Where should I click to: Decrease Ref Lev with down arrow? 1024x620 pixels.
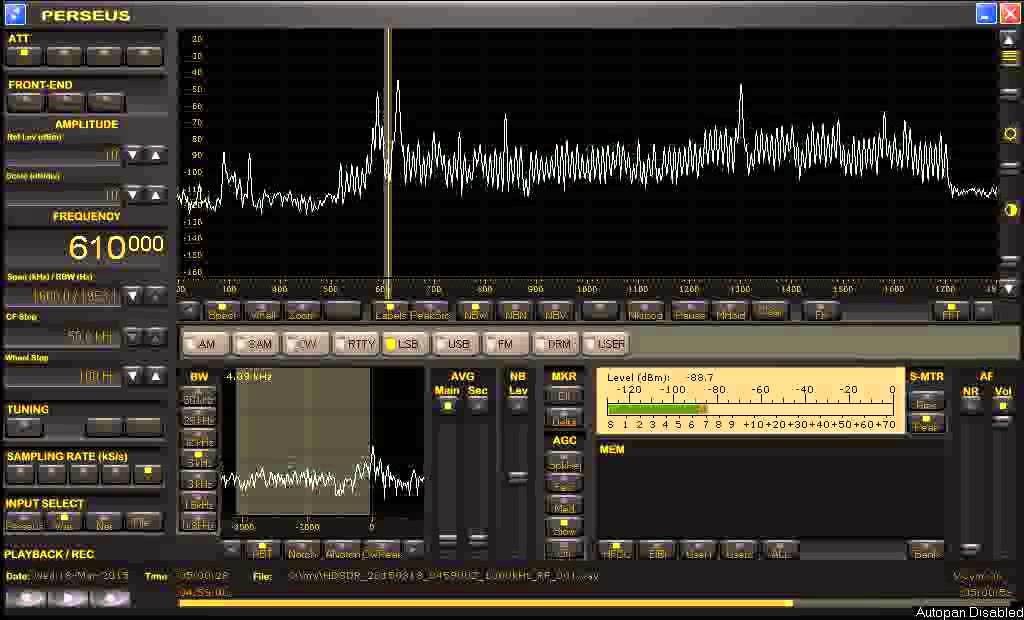pyautogui.click(x=133, y=155)
